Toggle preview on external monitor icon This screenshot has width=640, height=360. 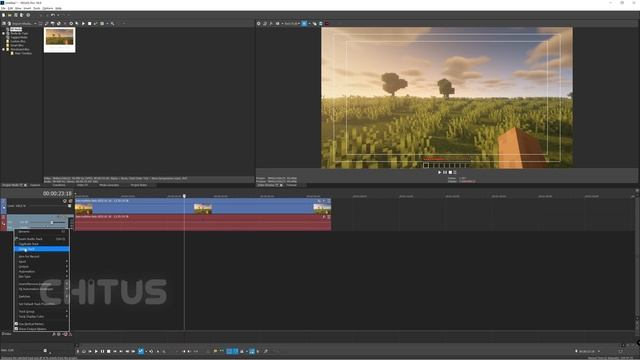coord(264,24)
